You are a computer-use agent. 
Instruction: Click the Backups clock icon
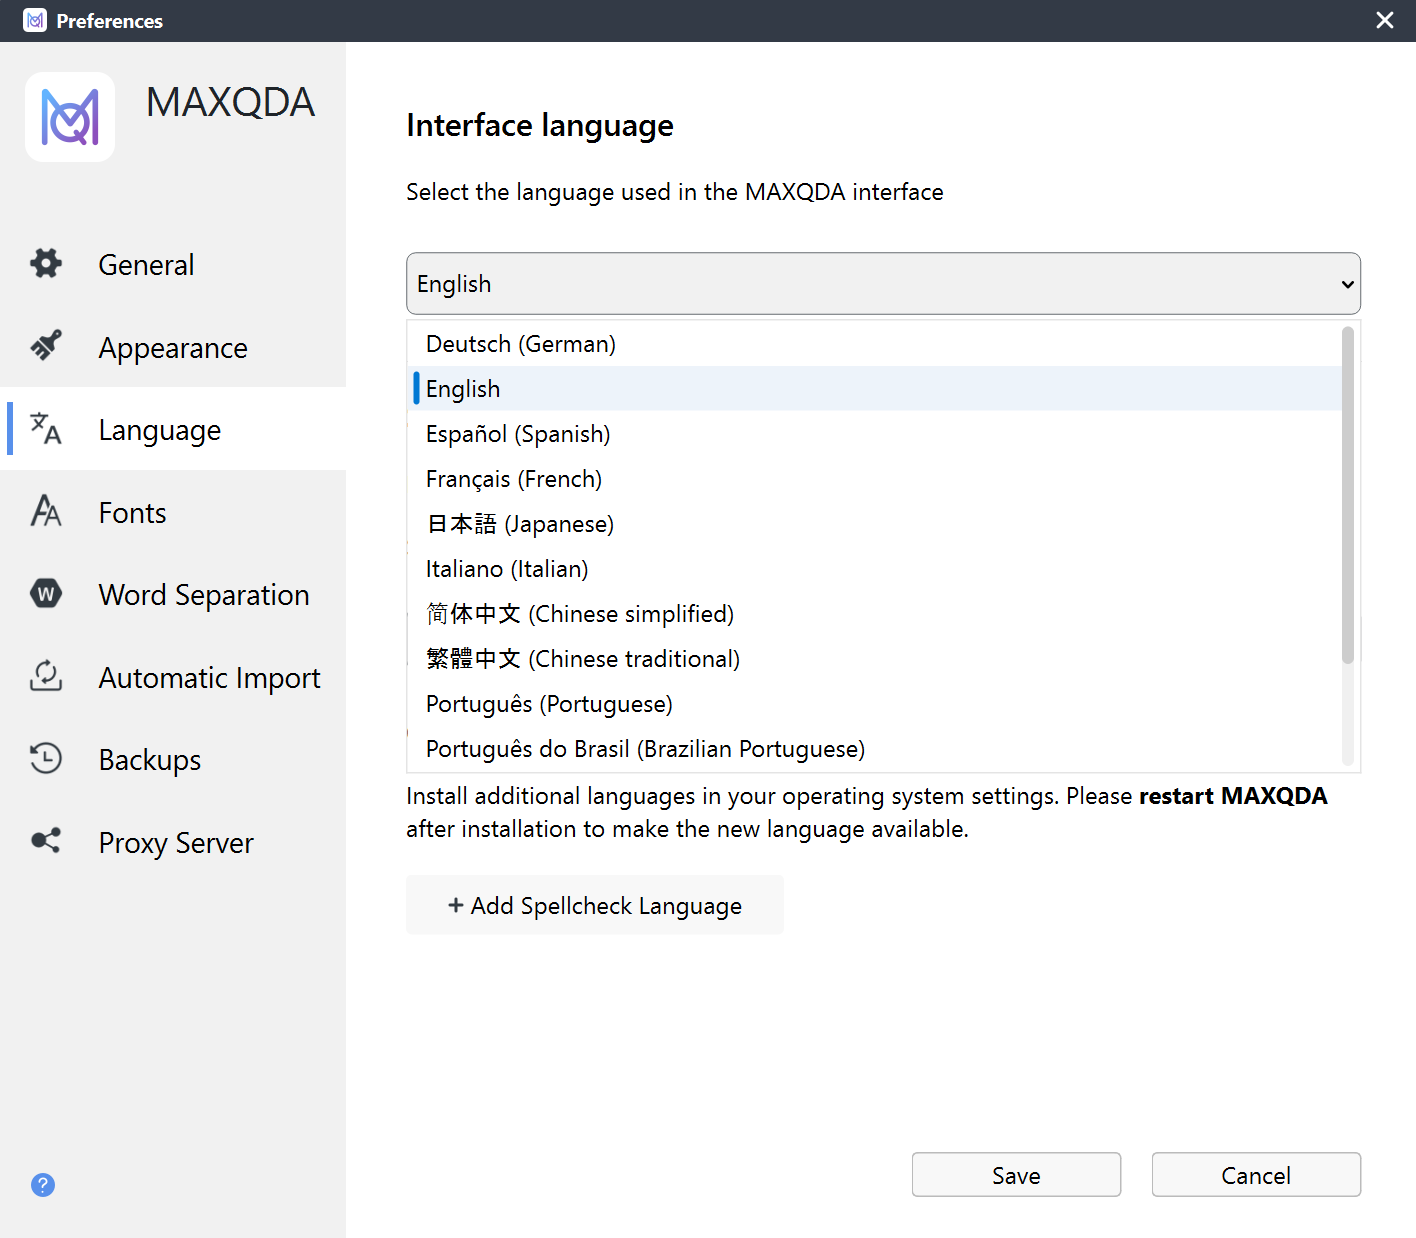(x=46, y=758)
